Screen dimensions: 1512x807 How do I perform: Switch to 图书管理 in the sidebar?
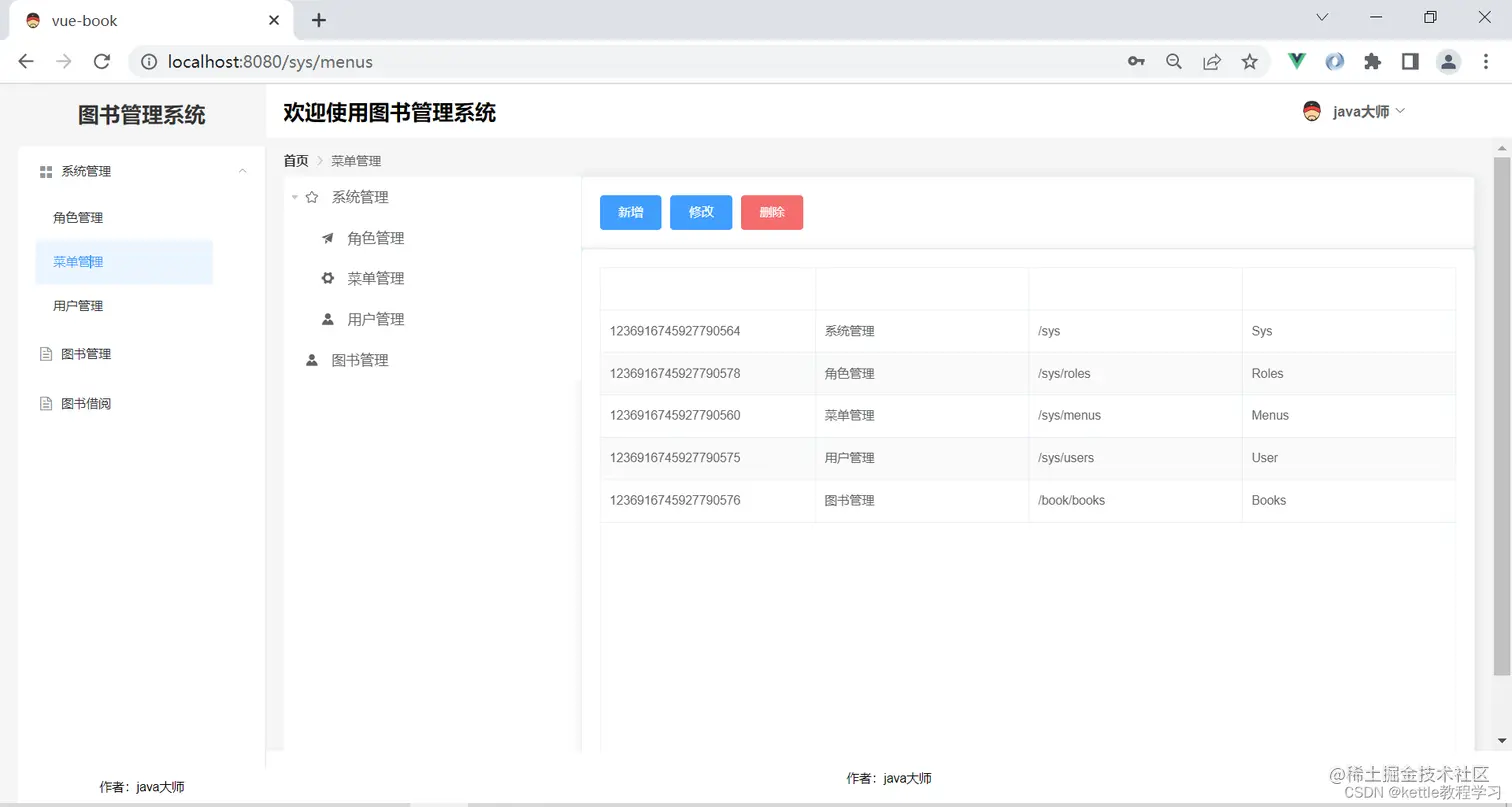(x=84, y=353)
